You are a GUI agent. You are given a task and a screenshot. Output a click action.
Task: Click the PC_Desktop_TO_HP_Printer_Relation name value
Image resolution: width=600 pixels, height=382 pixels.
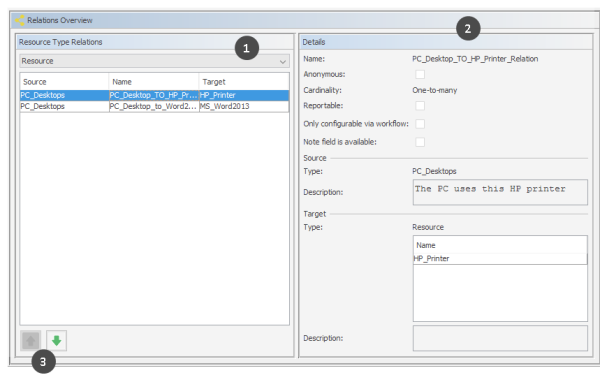pyautogui.click(x=475, y=59)
